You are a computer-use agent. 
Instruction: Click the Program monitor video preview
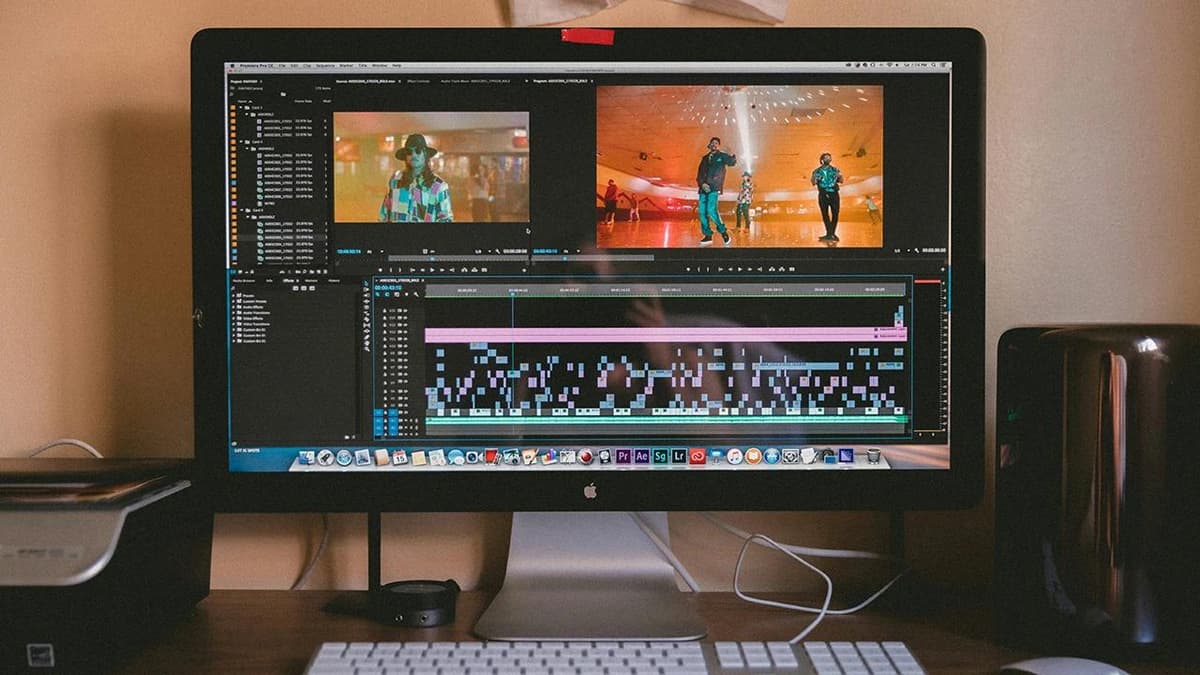tap(739, 166)
